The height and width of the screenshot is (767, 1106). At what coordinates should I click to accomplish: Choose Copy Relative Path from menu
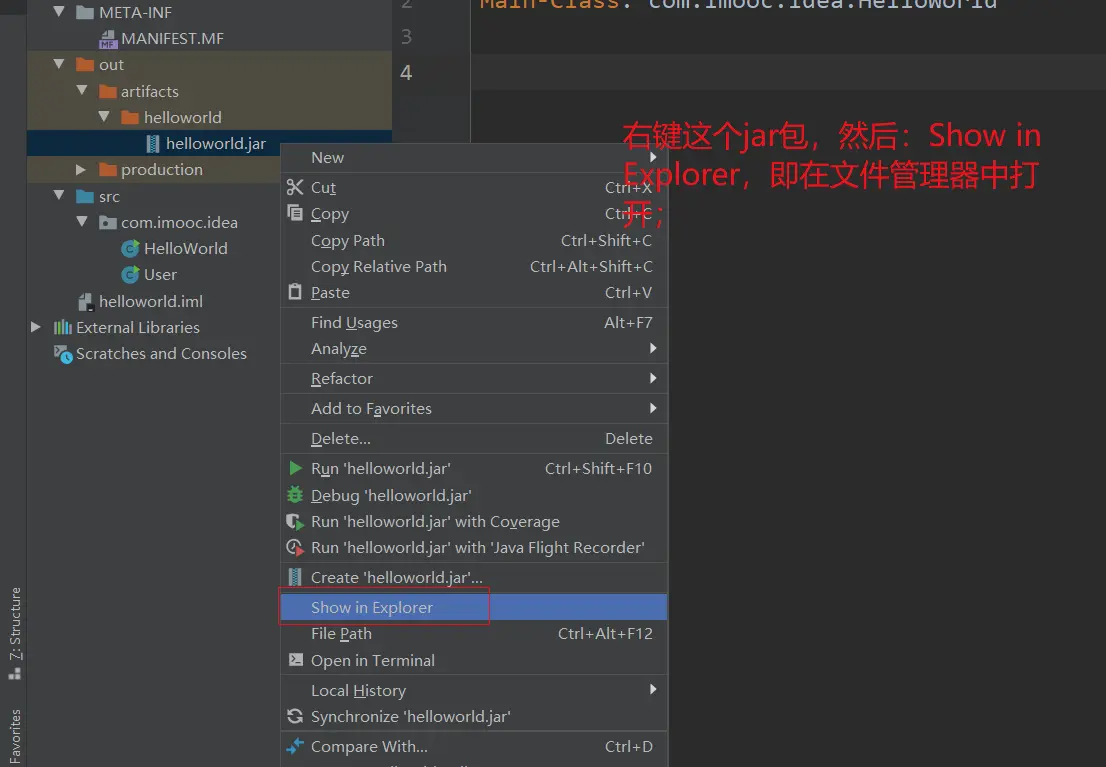click(378, 266)
